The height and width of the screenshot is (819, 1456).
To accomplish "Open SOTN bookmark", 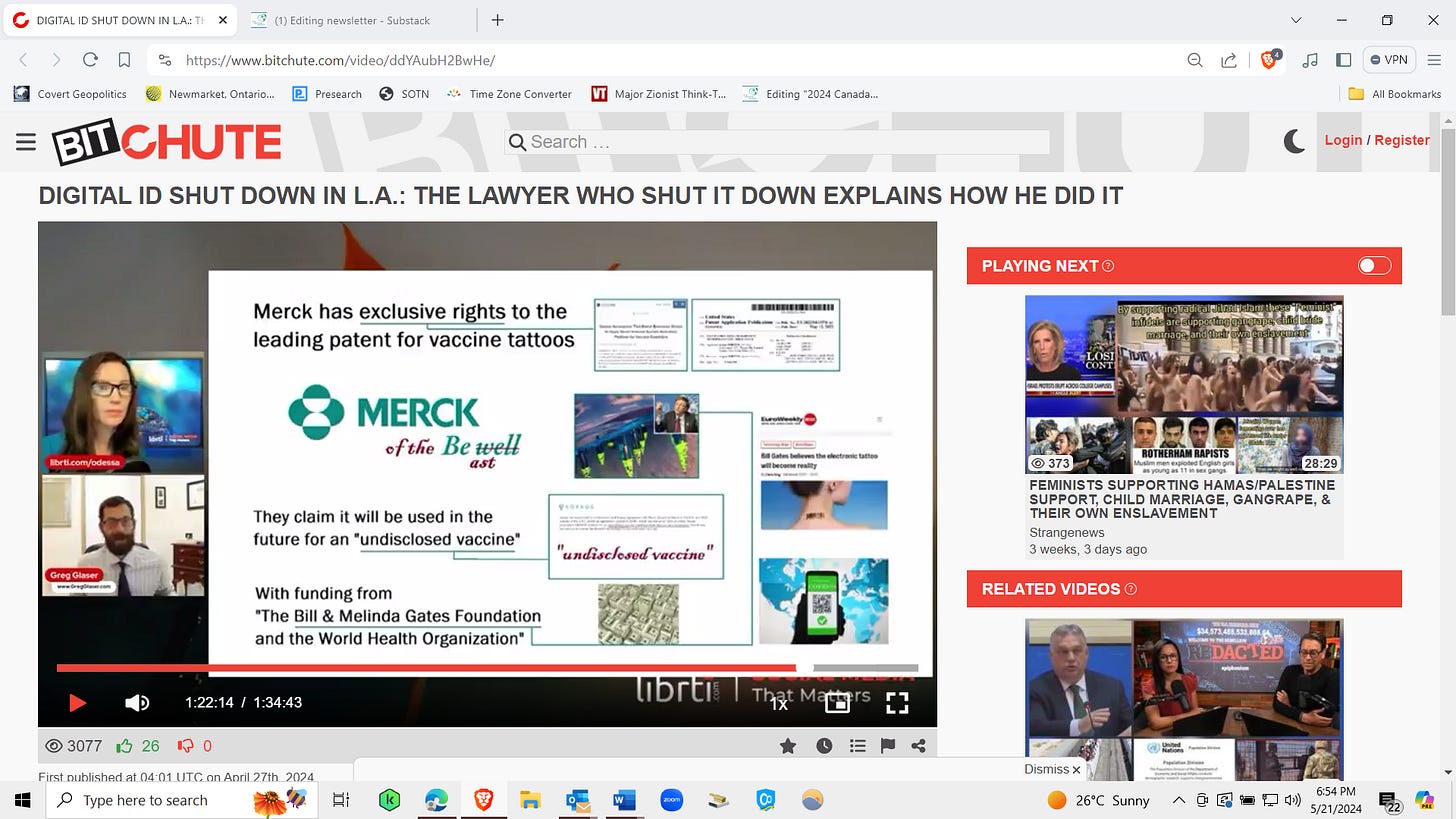I will 404,94.
